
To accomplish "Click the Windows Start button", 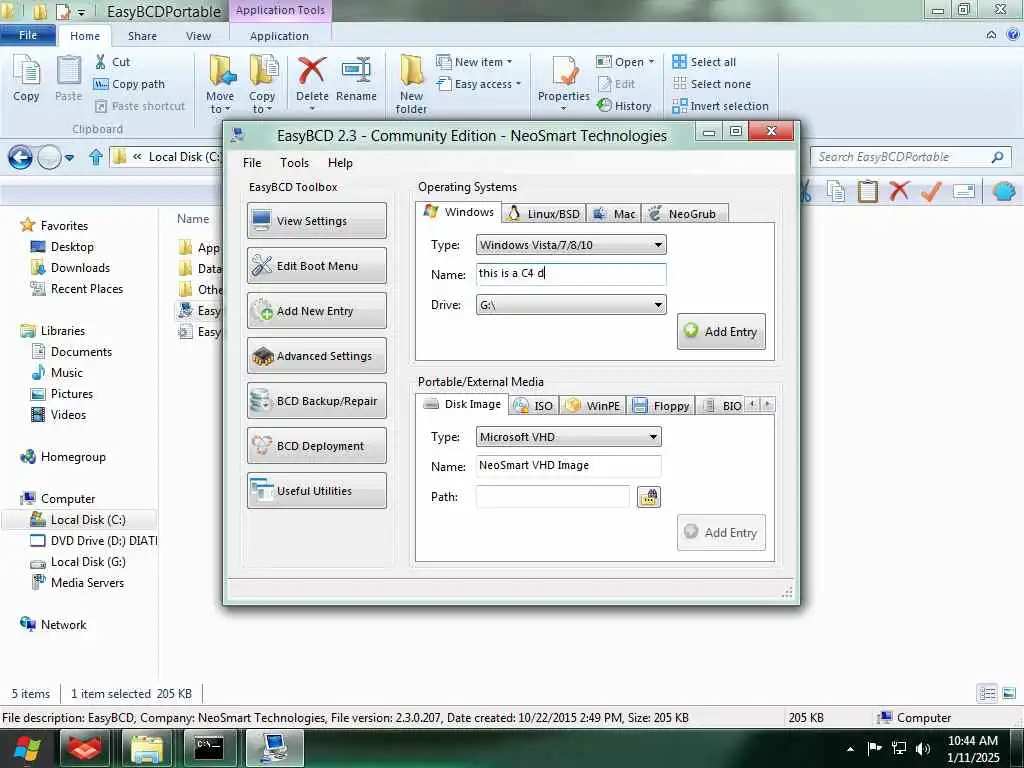I will (27, 749).
